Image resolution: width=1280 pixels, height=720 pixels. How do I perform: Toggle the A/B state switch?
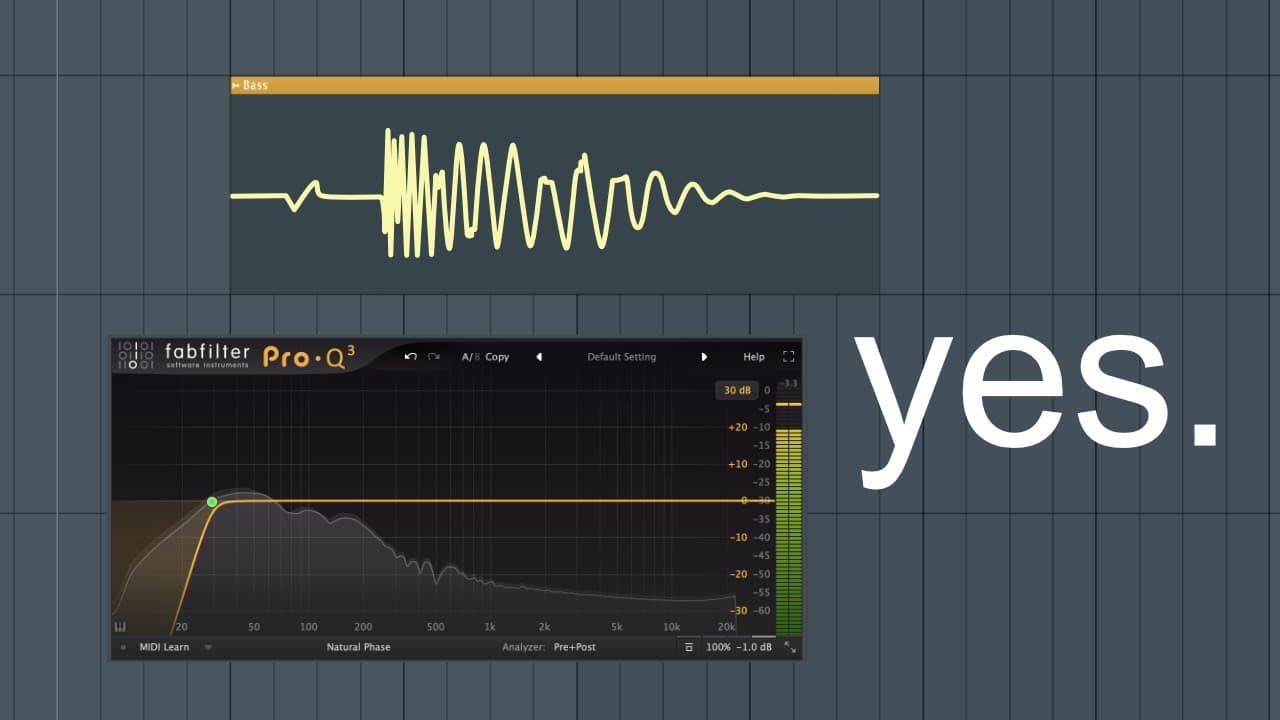point(471,357)
